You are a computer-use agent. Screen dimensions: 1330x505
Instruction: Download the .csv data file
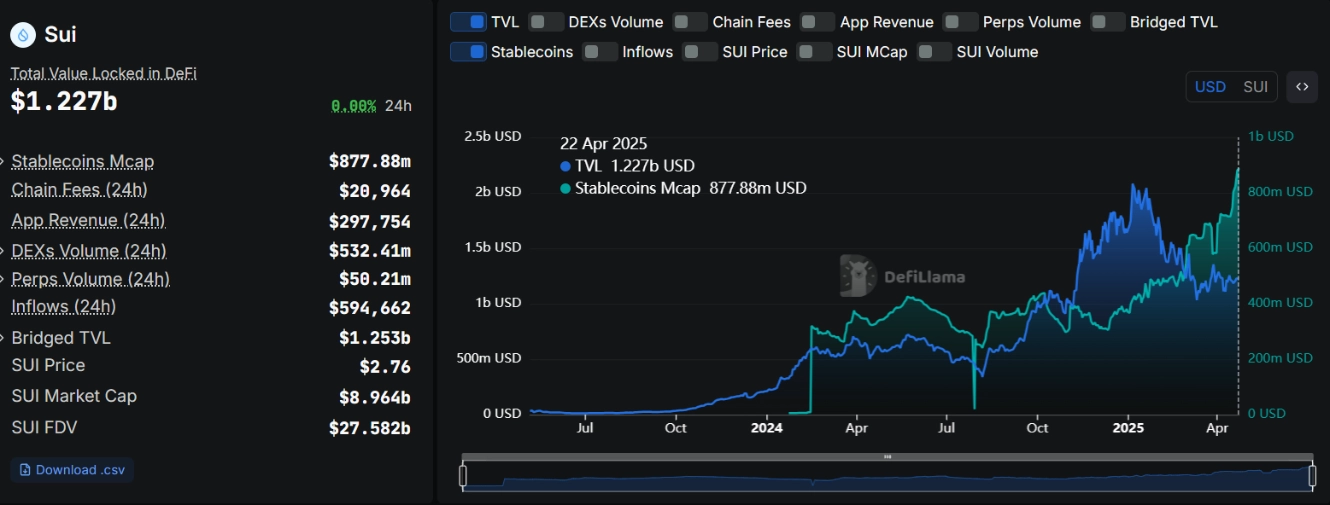tap(72, 470)
